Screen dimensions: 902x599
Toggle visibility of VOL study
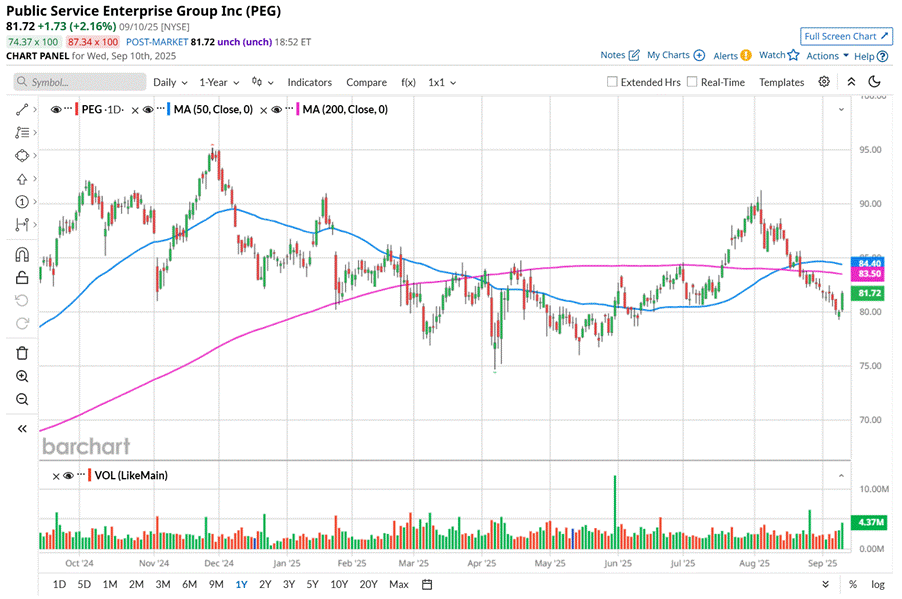(x=68, y=476)
